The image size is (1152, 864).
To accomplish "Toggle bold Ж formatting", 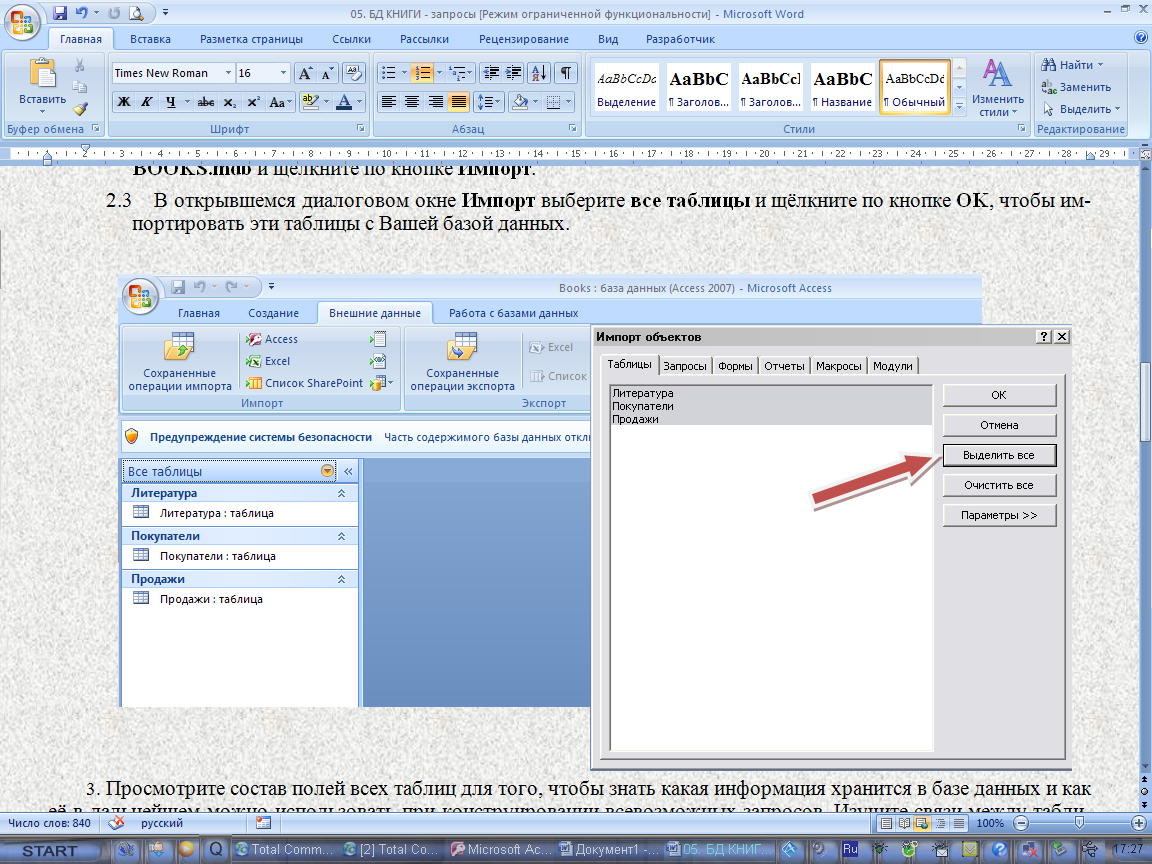I will 124,102.
